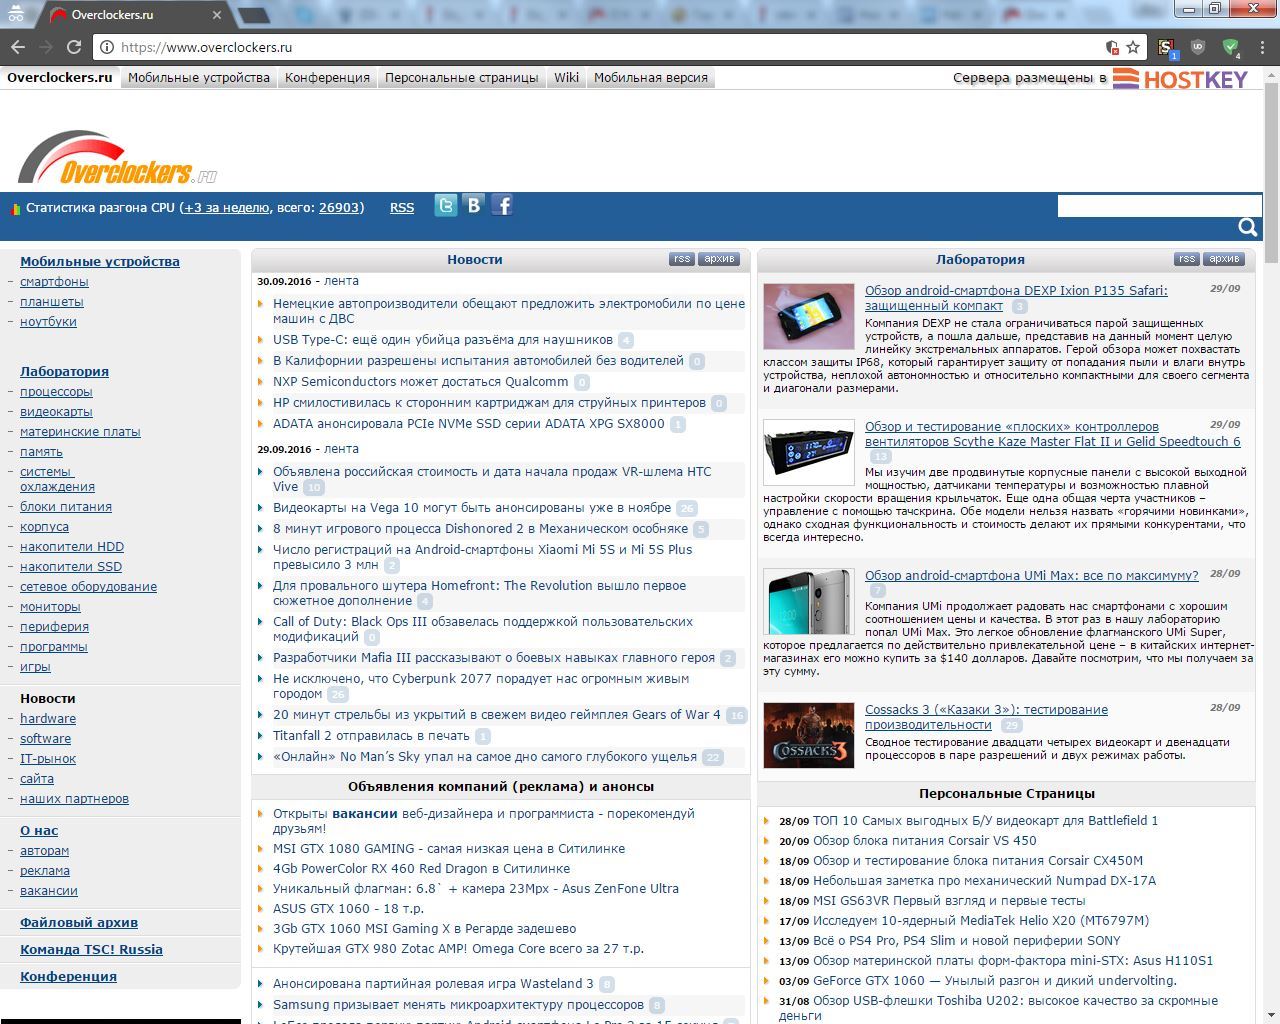Click the архив button in Лаборатория header
The width and height of the screenshot is (1280, 1024).
[x=1224, y=259]
